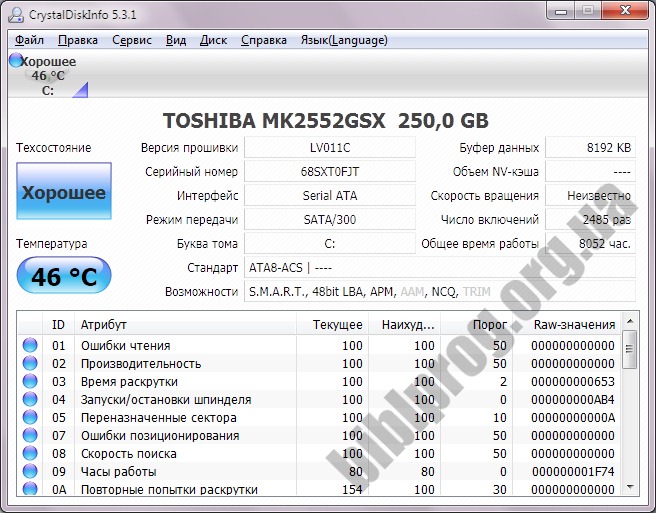The image size is (656, 513).
Task: Click status orb for 09 Часы работы
Action: tap(30, 471)
